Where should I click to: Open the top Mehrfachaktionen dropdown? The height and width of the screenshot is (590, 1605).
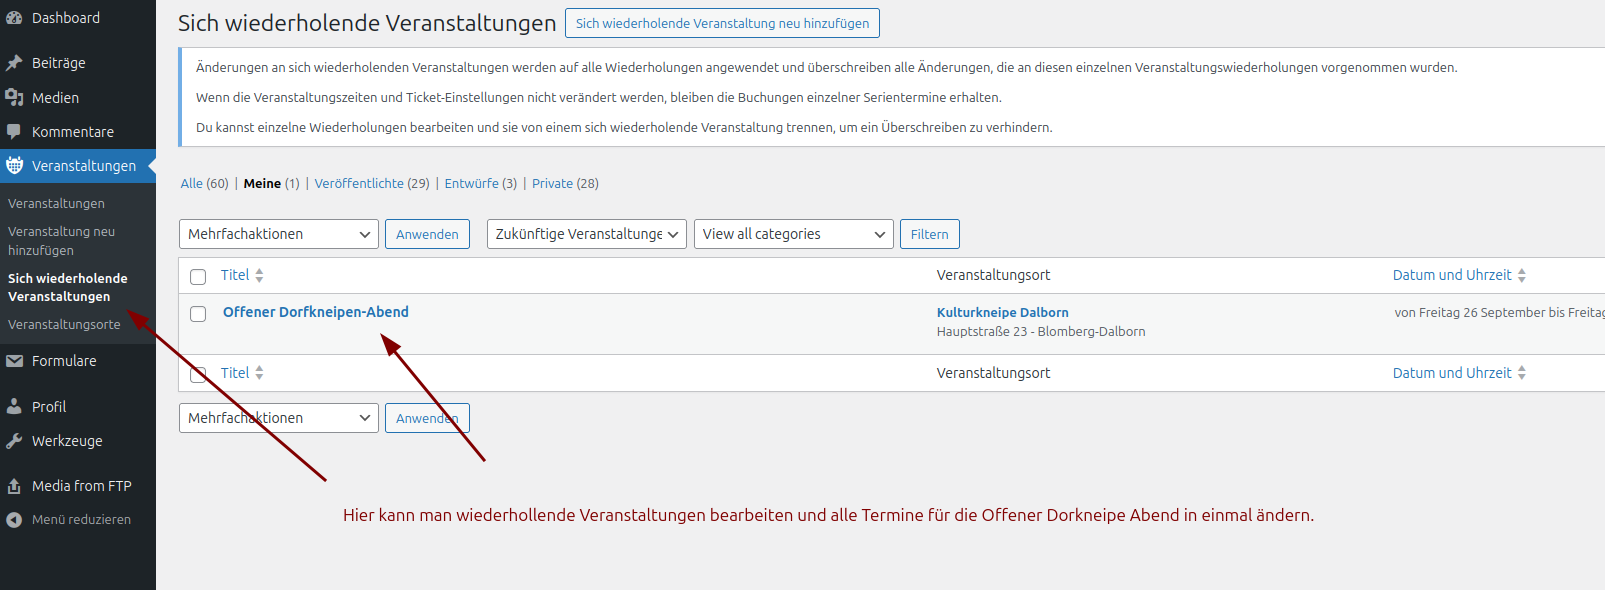coord(279,234)
